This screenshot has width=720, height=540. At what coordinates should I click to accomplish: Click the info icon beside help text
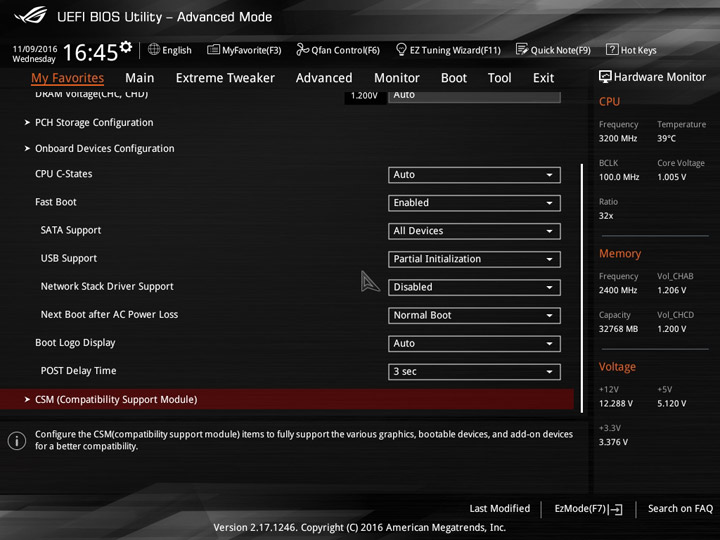[17, 441]
